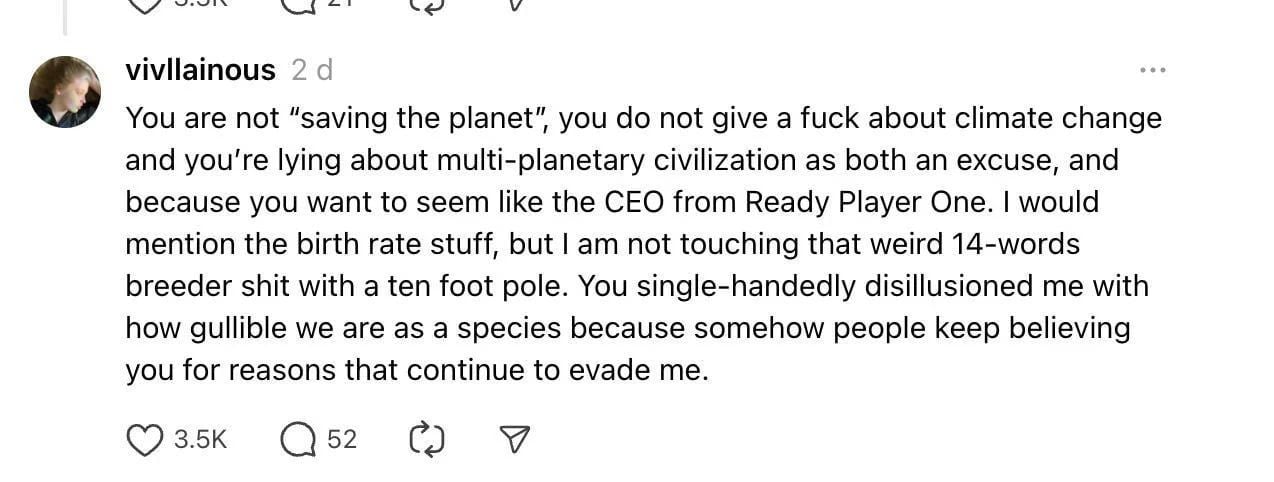Open replies via the comment bubble icon
This screenshot has height=482, width=1274.
point(297,439)
